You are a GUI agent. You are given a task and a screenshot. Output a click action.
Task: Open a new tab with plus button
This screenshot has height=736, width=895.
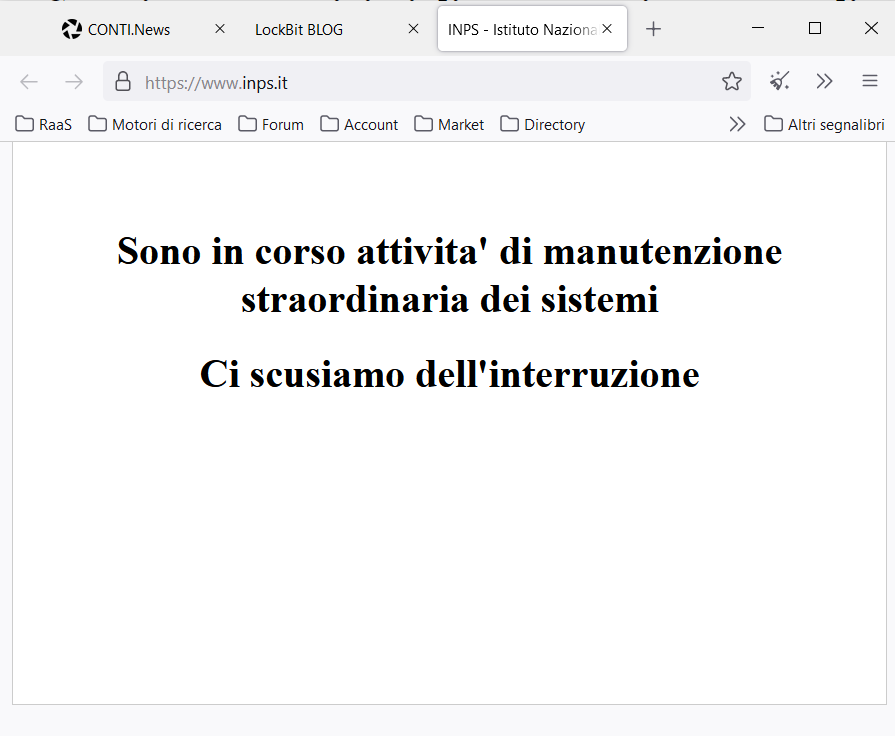click(x=653, y=29)
